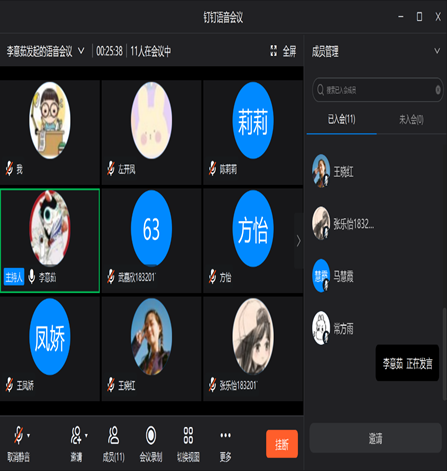Image resolution: width=447 pixels, height=471 pixels.
Task: Click my cartoon avatar tile labeled 我
Action: [x=50, y=120]
